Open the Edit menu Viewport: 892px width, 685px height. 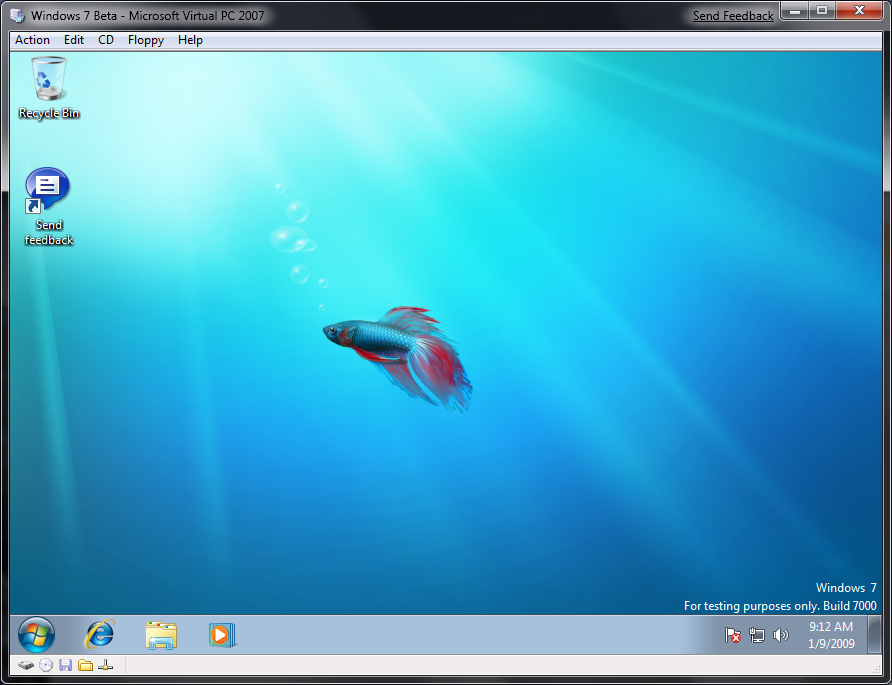point(74,40)
